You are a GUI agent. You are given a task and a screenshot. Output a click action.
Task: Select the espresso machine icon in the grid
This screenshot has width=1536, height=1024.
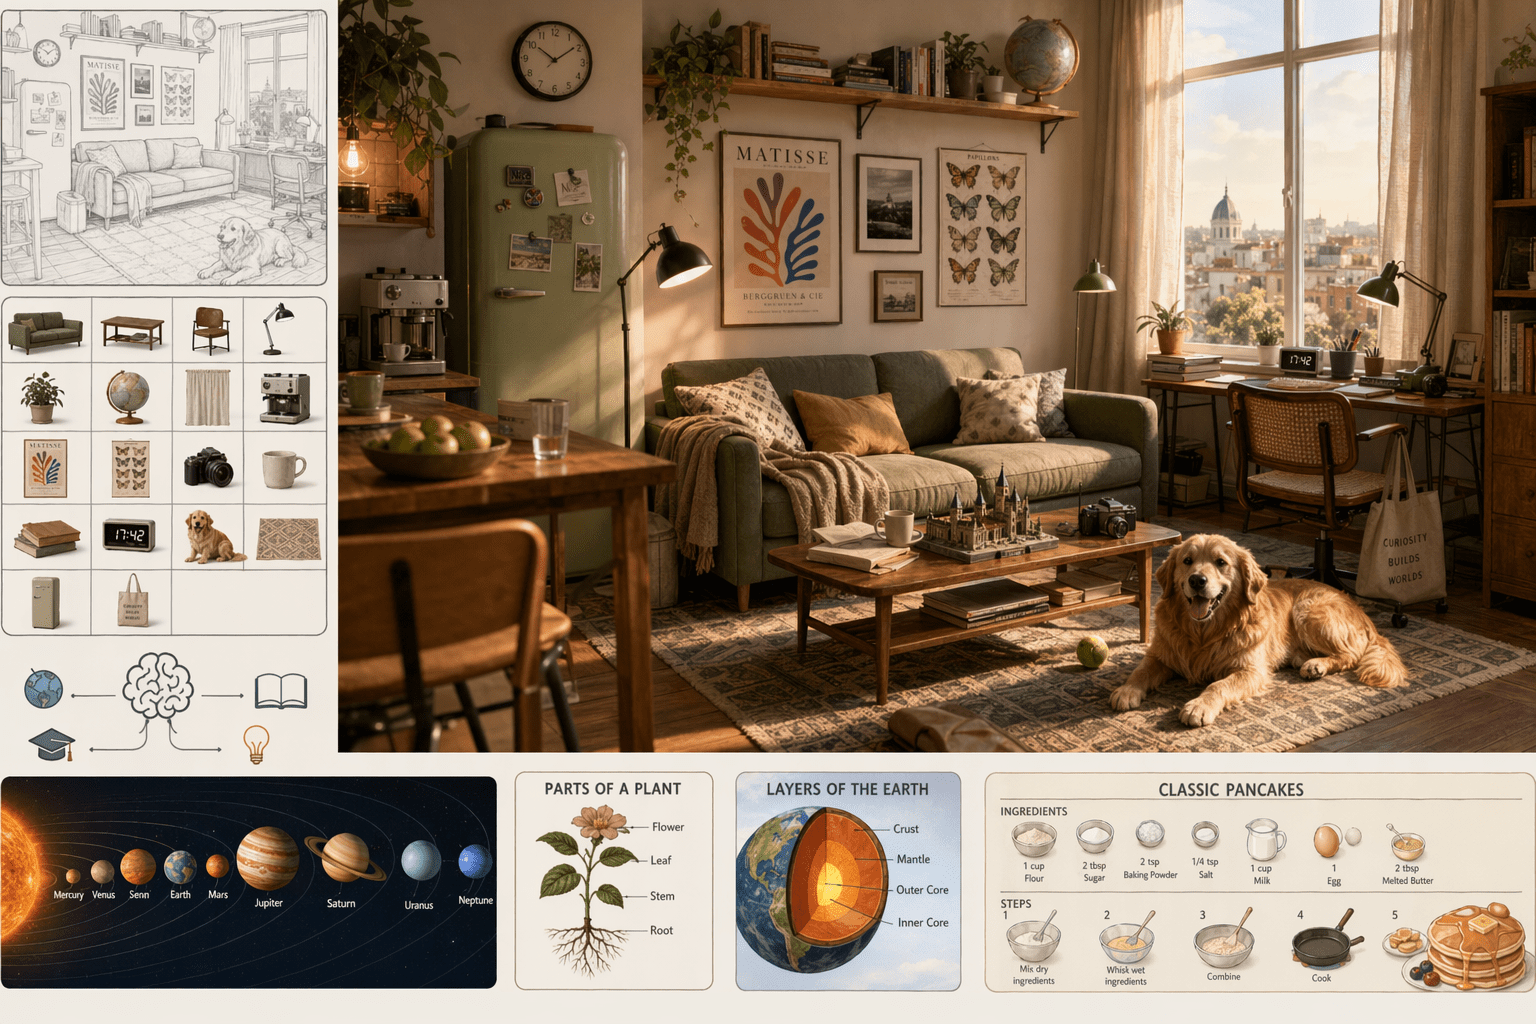(285, 397)
